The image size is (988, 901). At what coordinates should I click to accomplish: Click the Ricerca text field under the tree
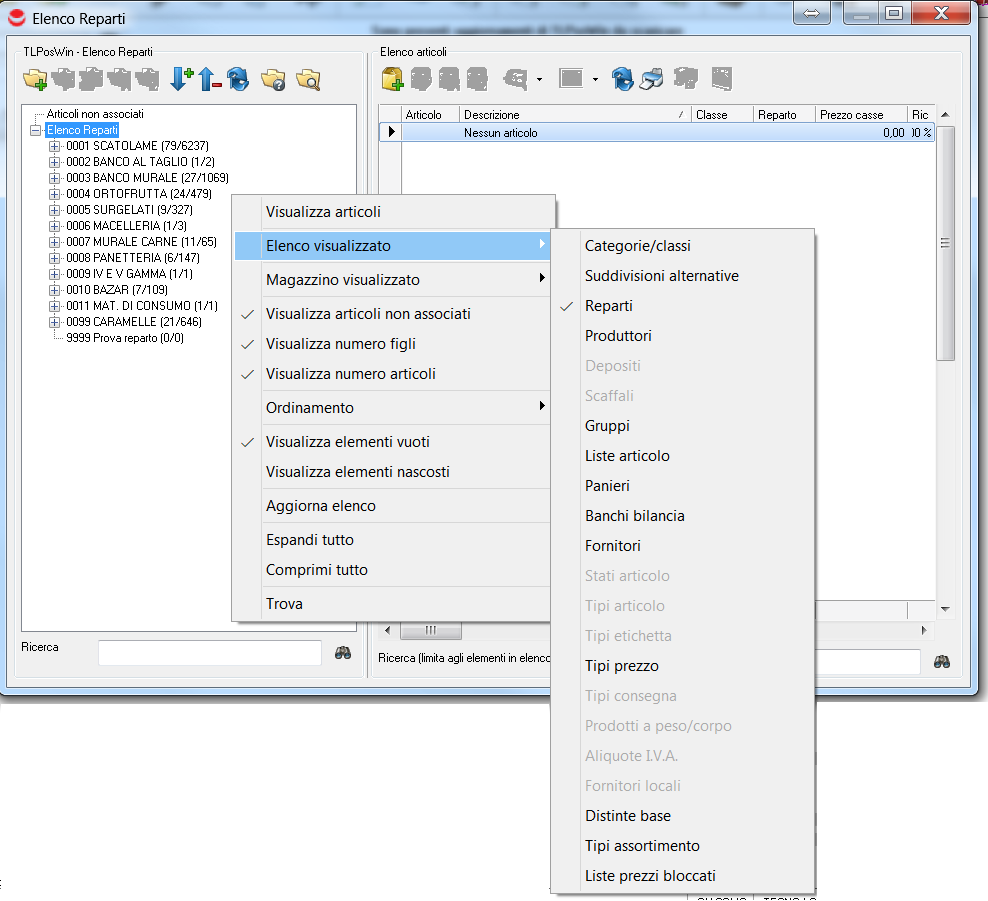click(209, 653)
